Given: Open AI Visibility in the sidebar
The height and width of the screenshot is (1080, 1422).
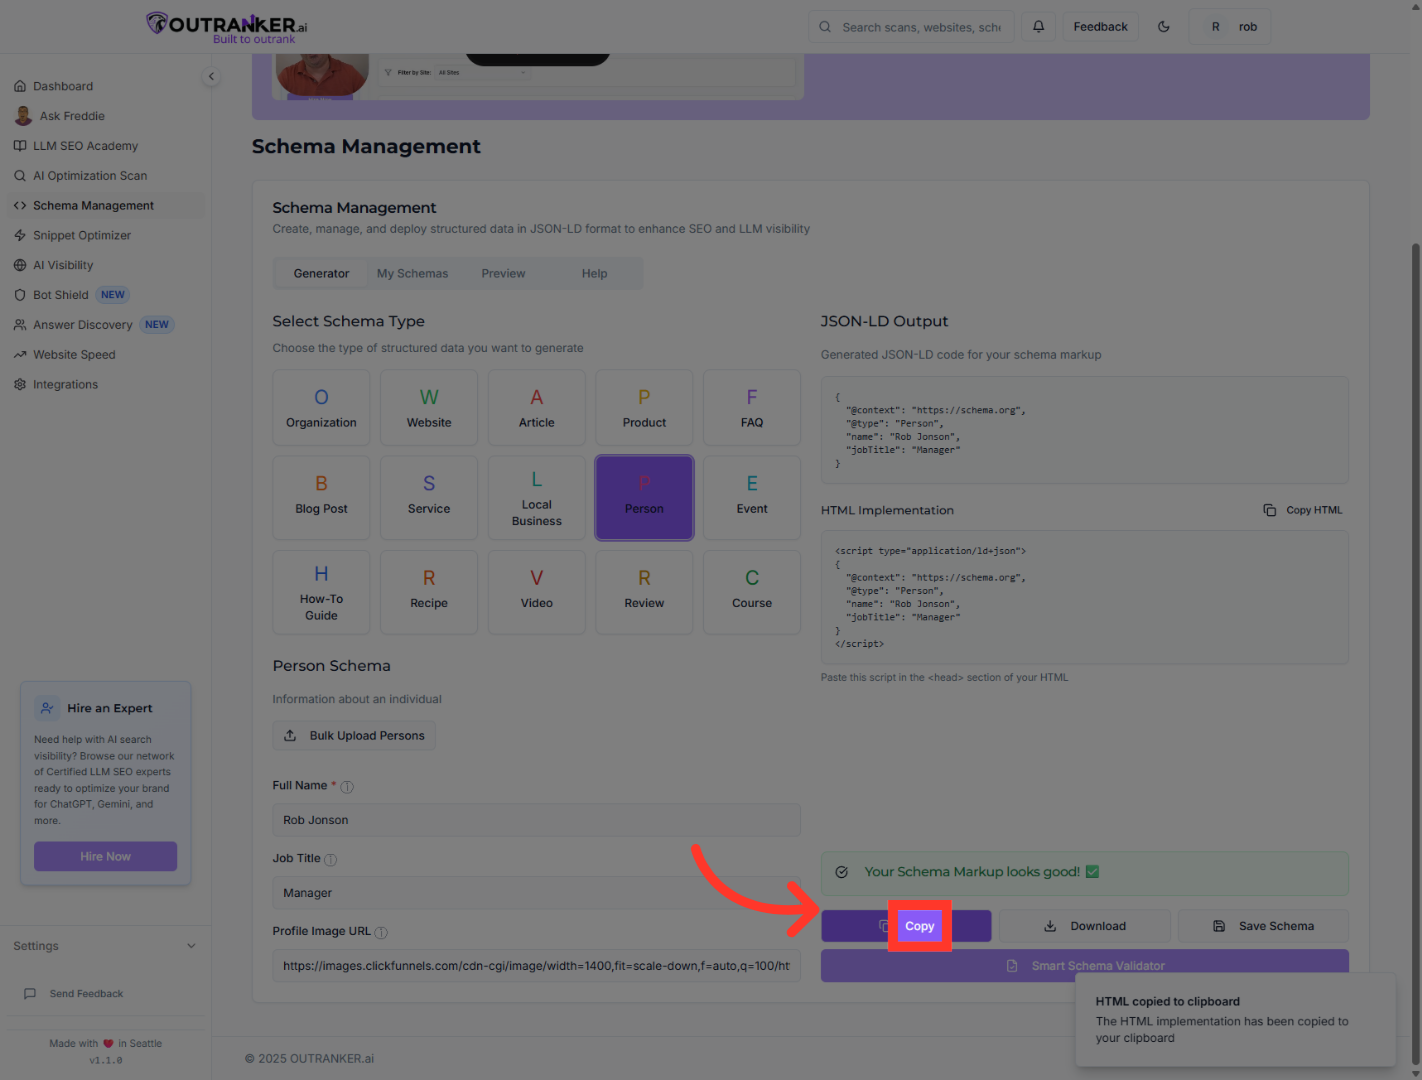Looking at the screenshot, I should pos(63,265).
